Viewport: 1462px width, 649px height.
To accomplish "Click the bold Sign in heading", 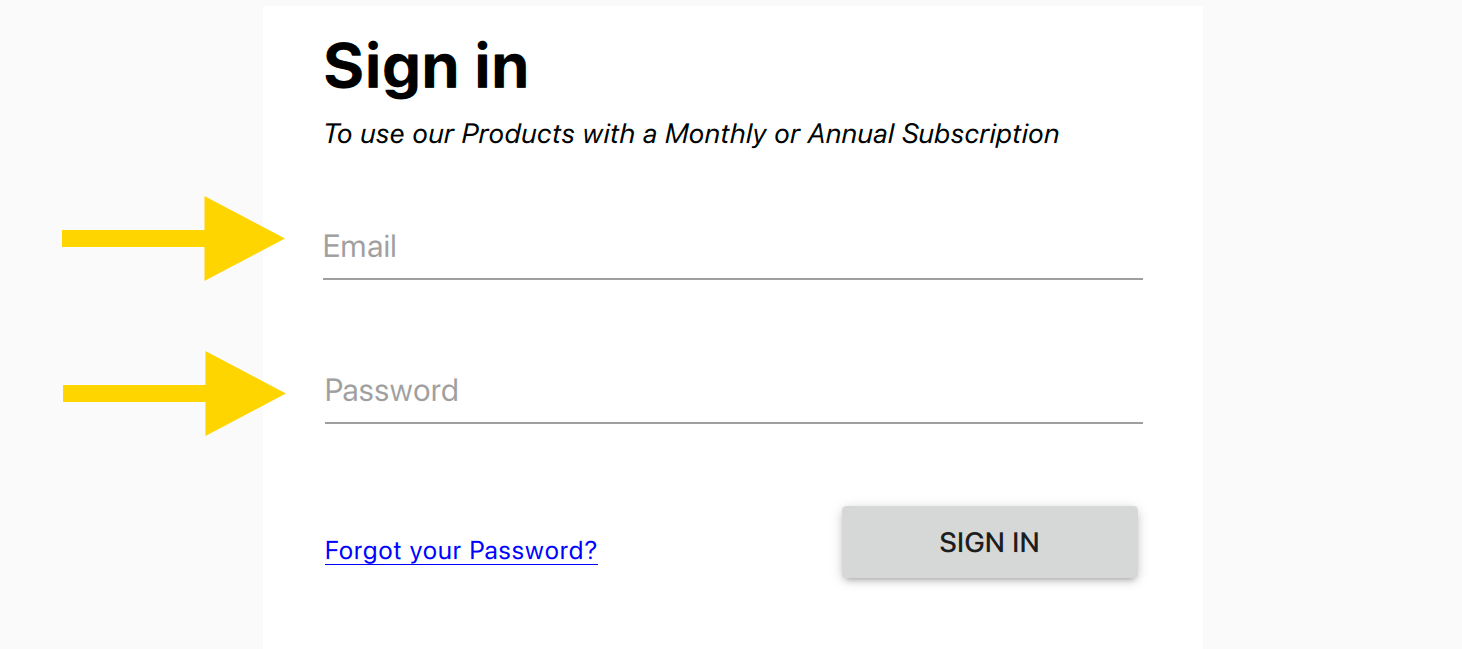I will pos(426,67).
